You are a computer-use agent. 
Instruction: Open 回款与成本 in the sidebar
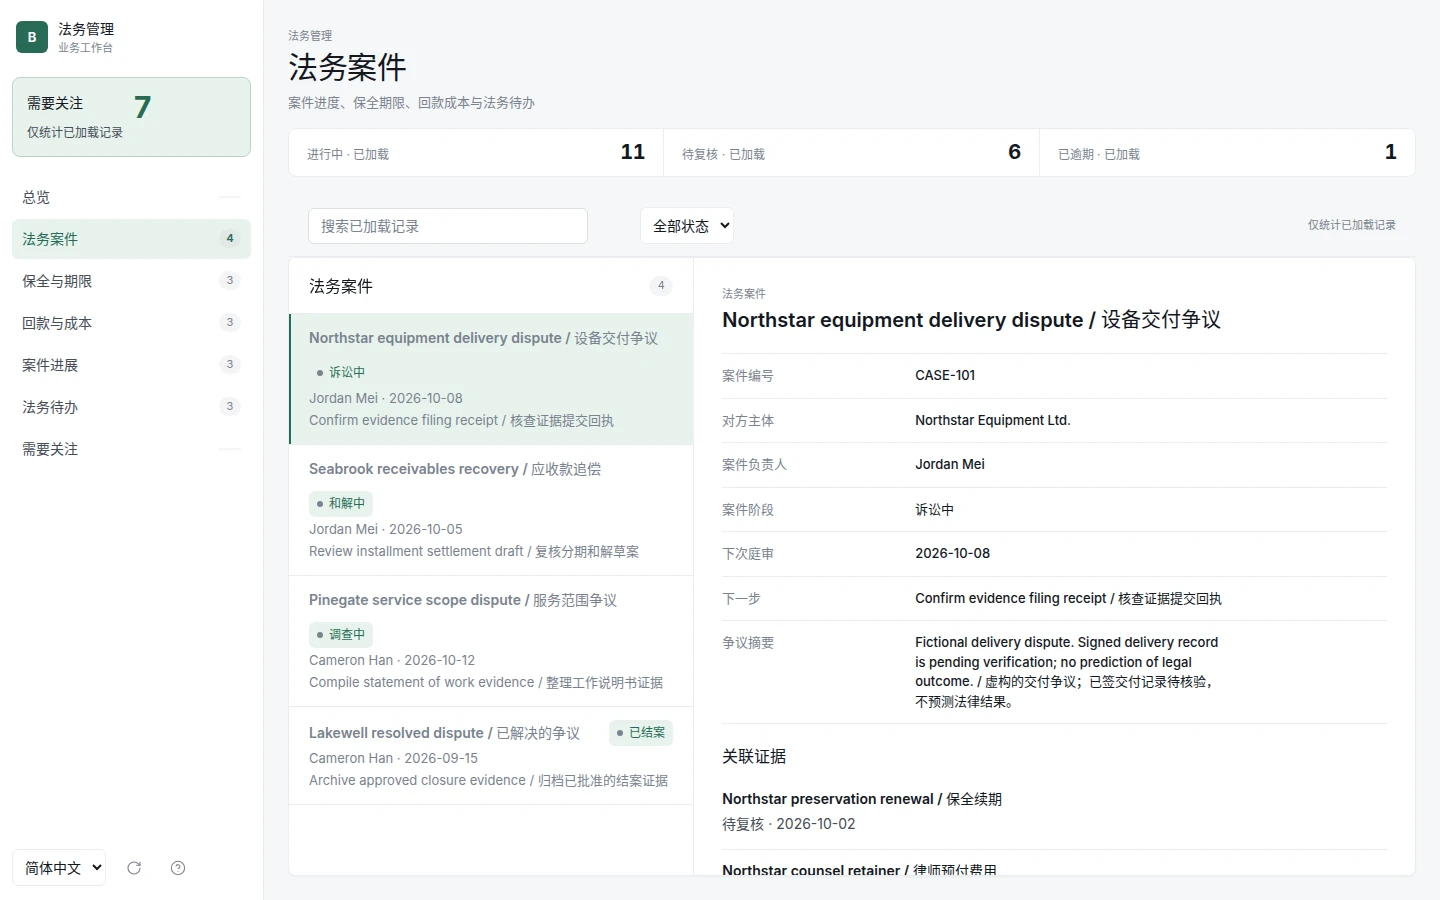pos(131,323)
